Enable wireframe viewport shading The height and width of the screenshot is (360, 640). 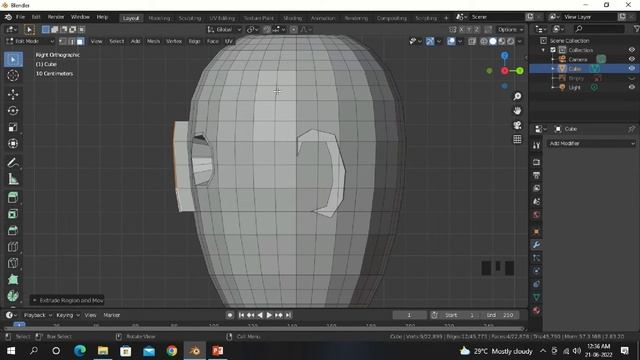484,41
